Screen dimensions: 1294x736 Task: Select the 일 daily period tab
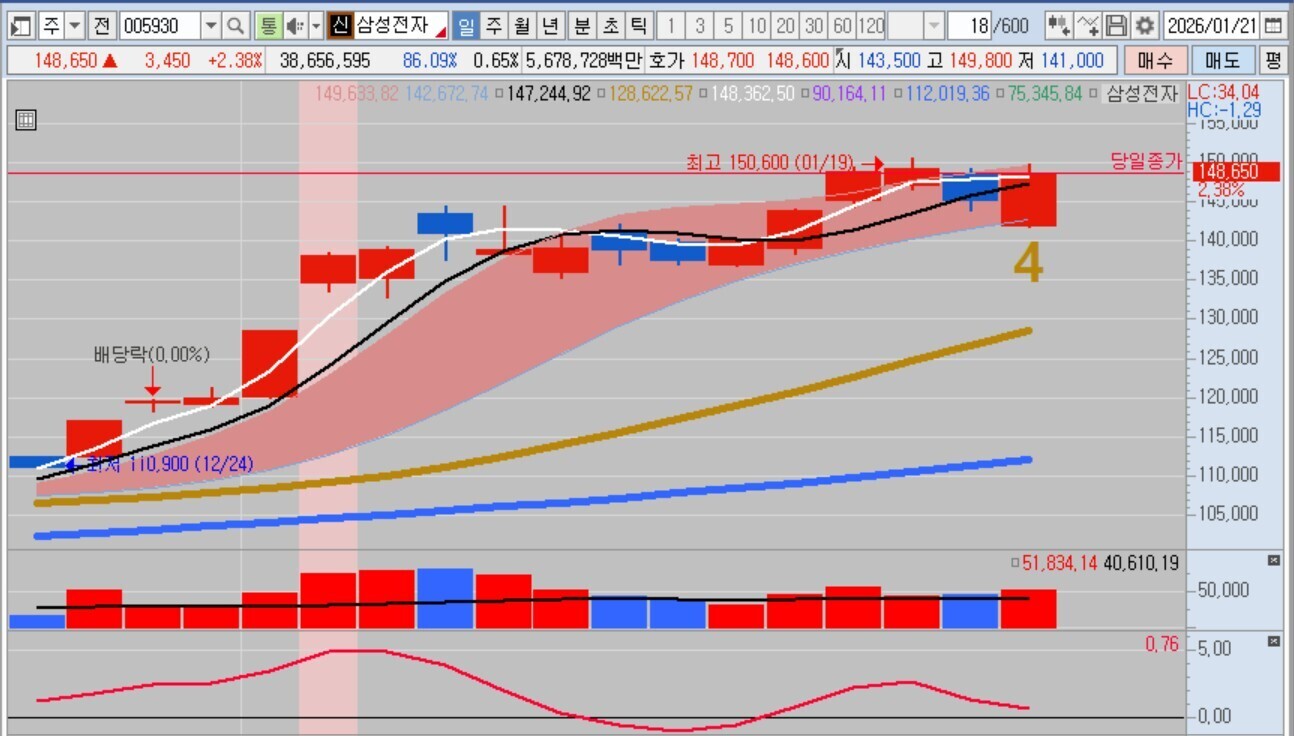(466, 25)
